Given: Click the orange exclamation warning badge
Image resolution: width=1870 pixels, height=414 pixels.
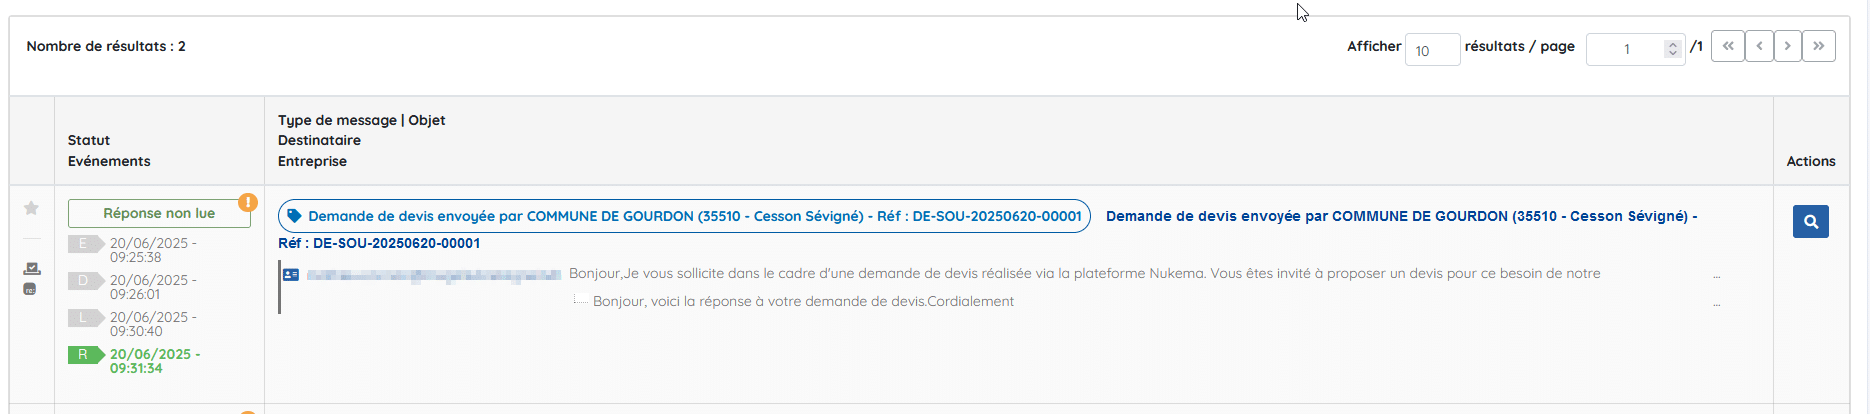Looking at the screenshot, I should [248, 203].
